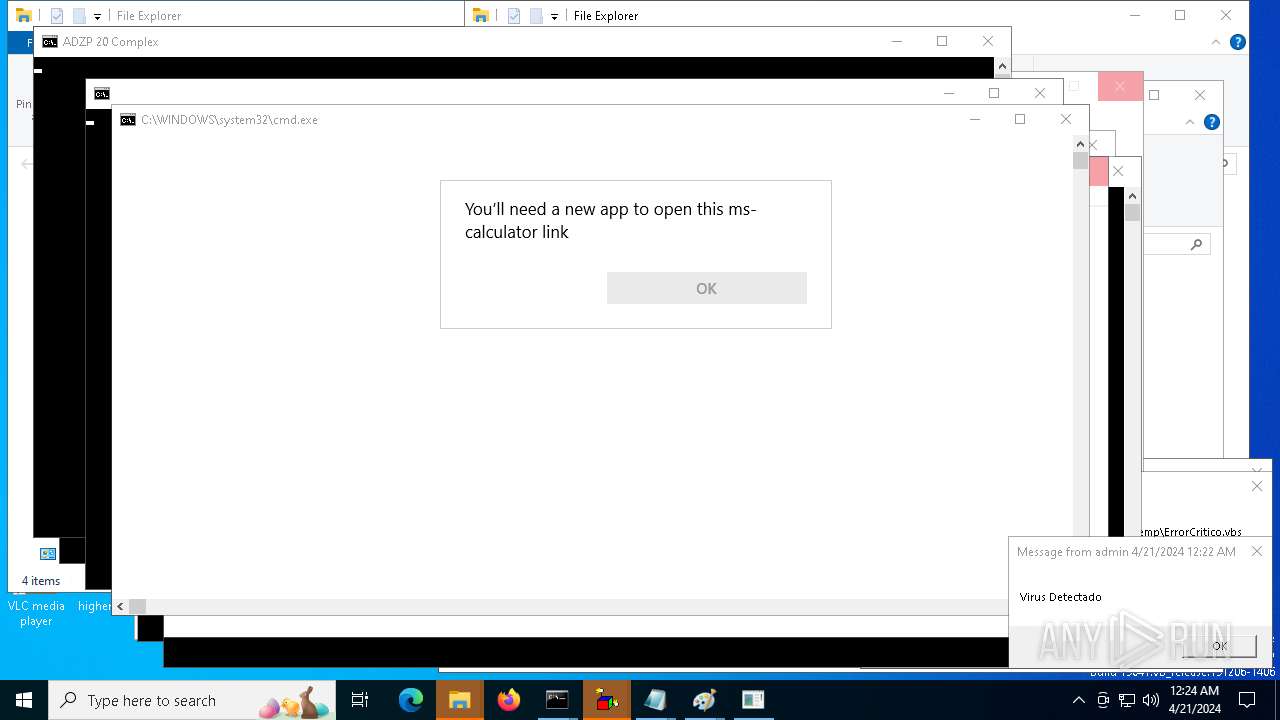Launch Firefox from the taskbar

pos(508,700)
